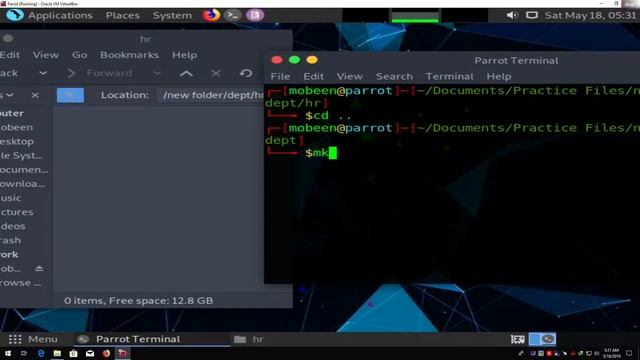Open Microsoft Store from Windows taskbar
Viewport: 640px width, 360px height.
[73, 353]
